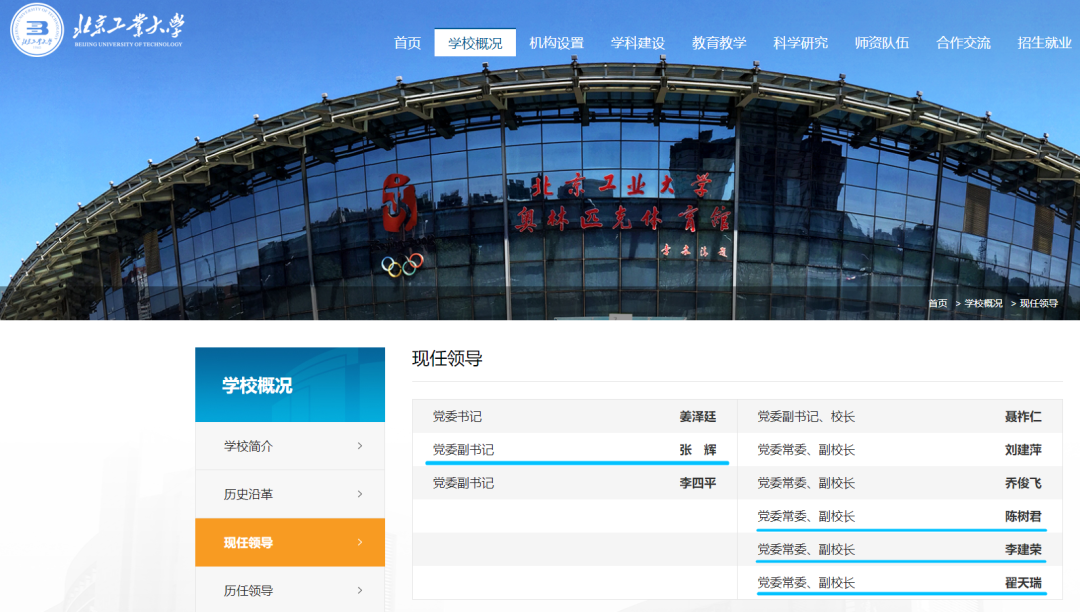The height and width of the screenshot is (612, 1080).
Task: Click the name 聂祚仁
Action: (x=1023, y=416)
